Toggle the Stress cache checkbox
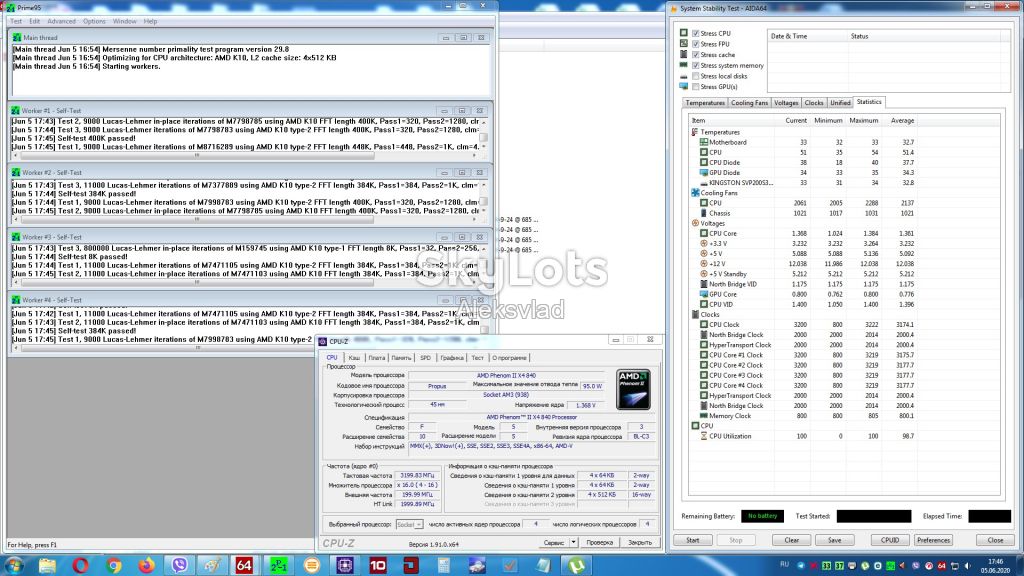1024x576 pixels. [x=696, y=55]
